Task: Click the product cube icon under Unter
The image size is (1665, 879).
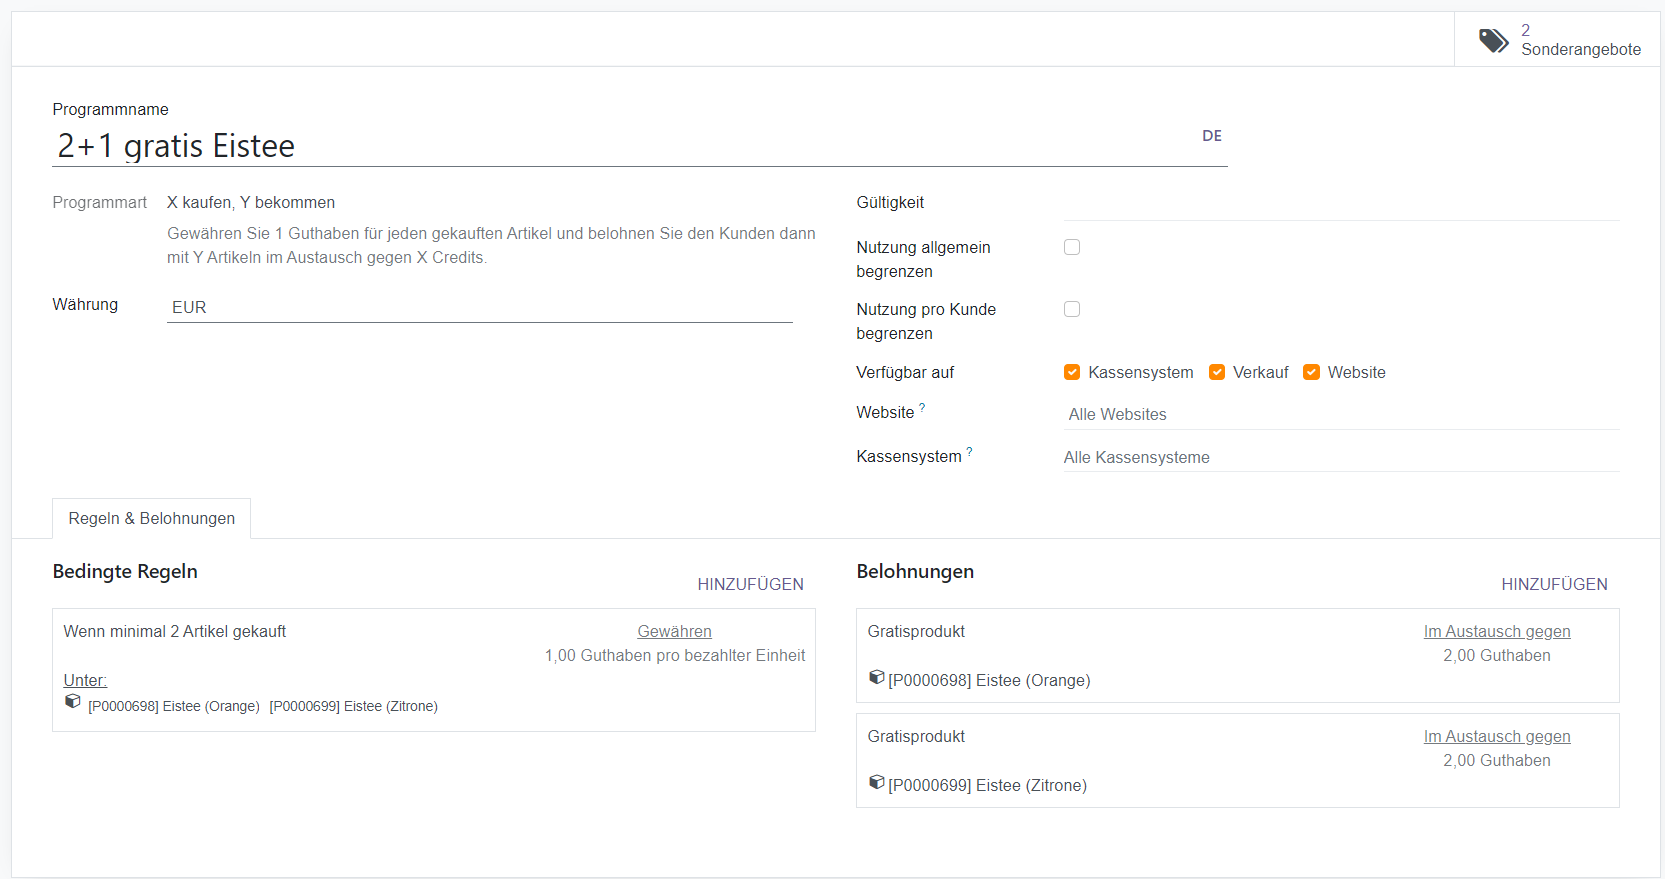Action: [x=73, y=702]
